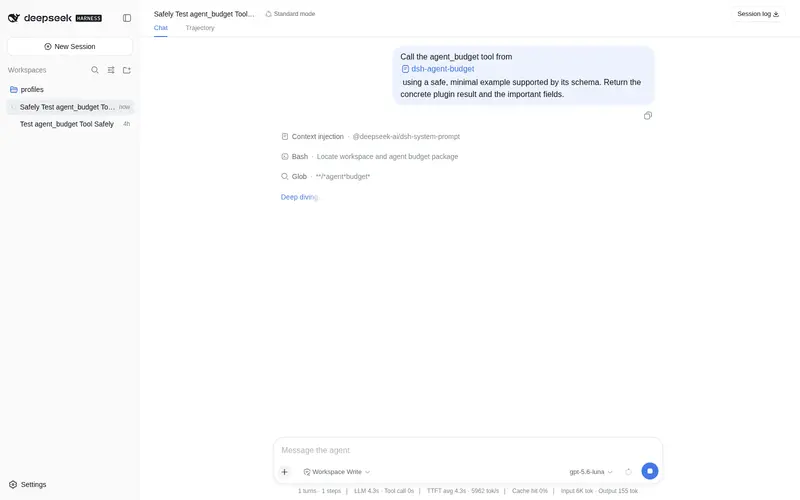
Task: Open the Workspace Write permission dropdown
Action: (337, 472)
